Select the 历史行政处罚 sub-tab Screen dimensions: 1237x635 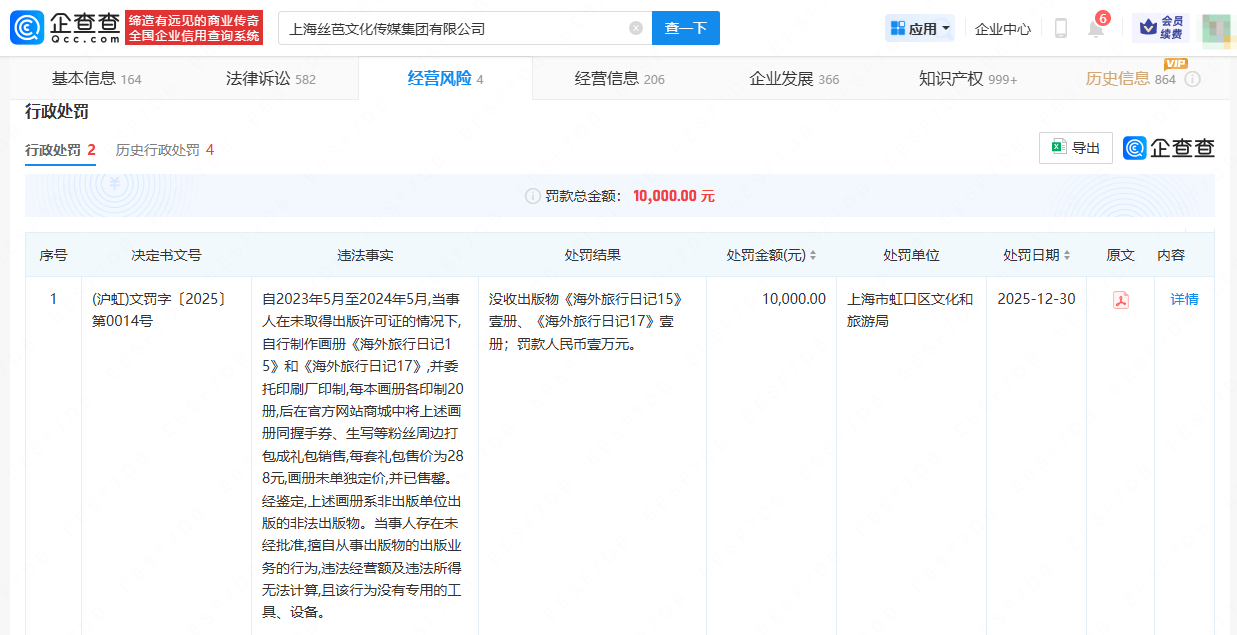[164, 150]
